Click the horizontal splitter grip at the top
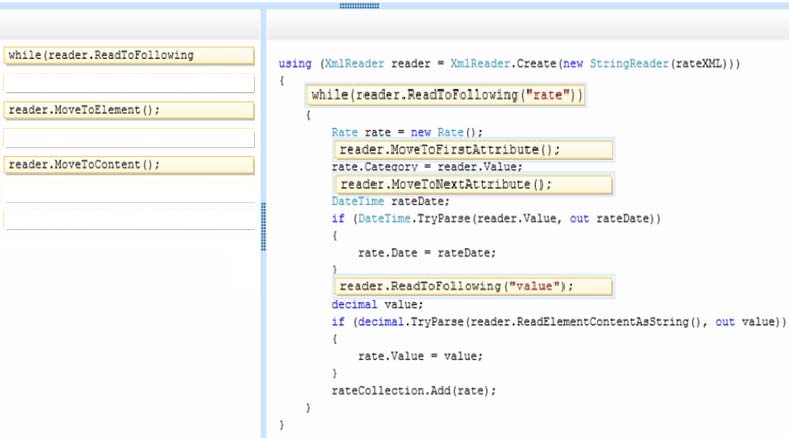Image resolution: width=789 pixels, height=438 pixels. tap(359, 6)
